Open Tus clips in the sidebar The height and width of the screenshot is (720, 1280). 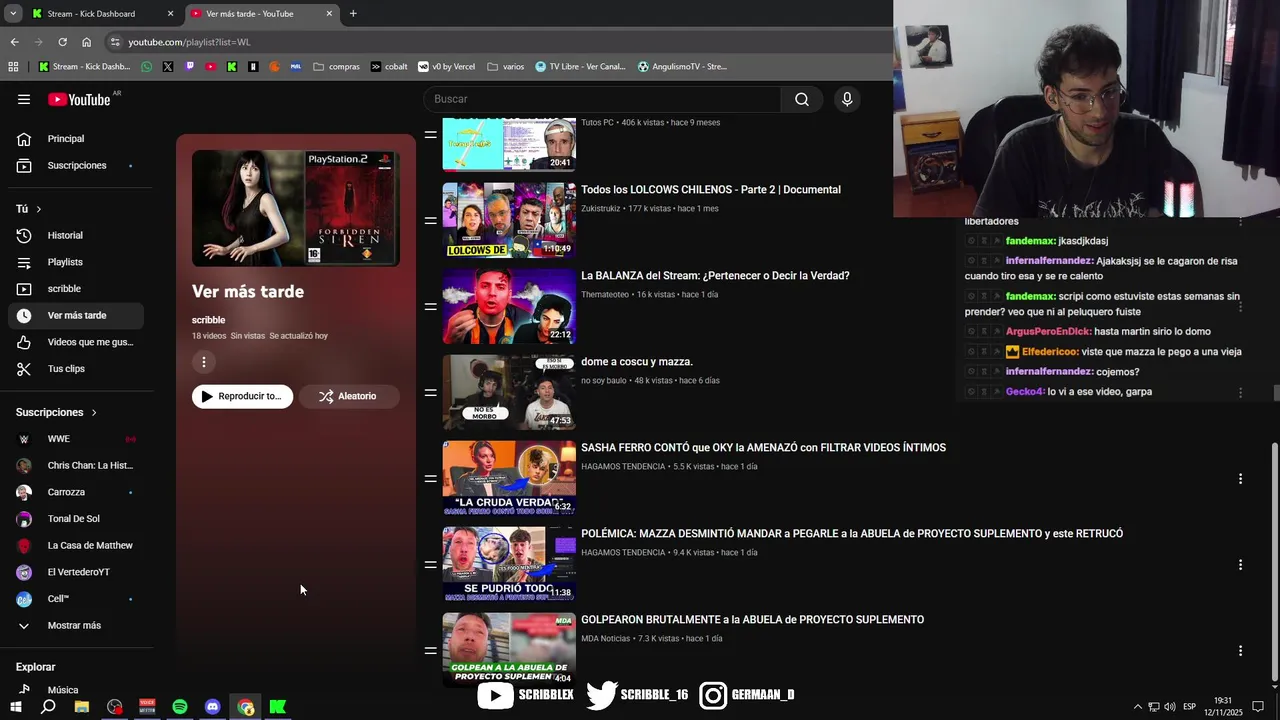point(76,369)
